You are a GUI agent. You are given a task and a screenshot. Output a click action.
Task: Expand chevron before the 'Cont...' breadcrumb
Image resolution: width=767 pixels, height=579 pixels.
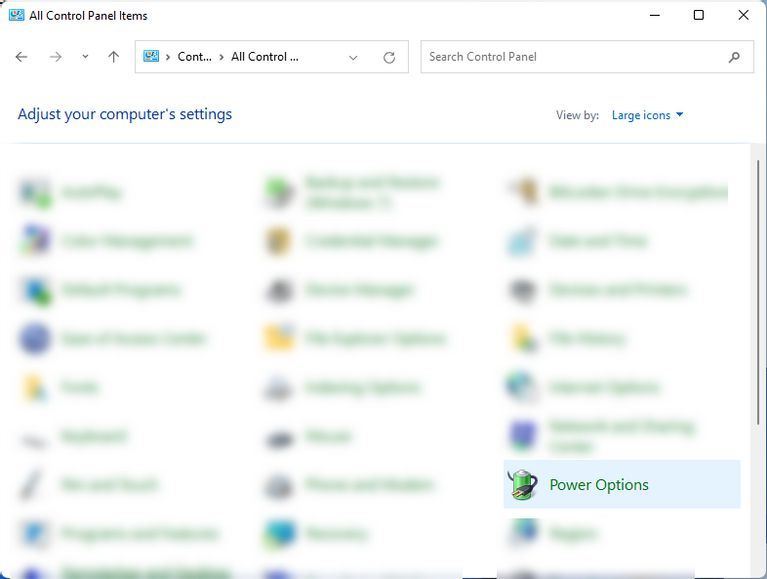(168, 57)
